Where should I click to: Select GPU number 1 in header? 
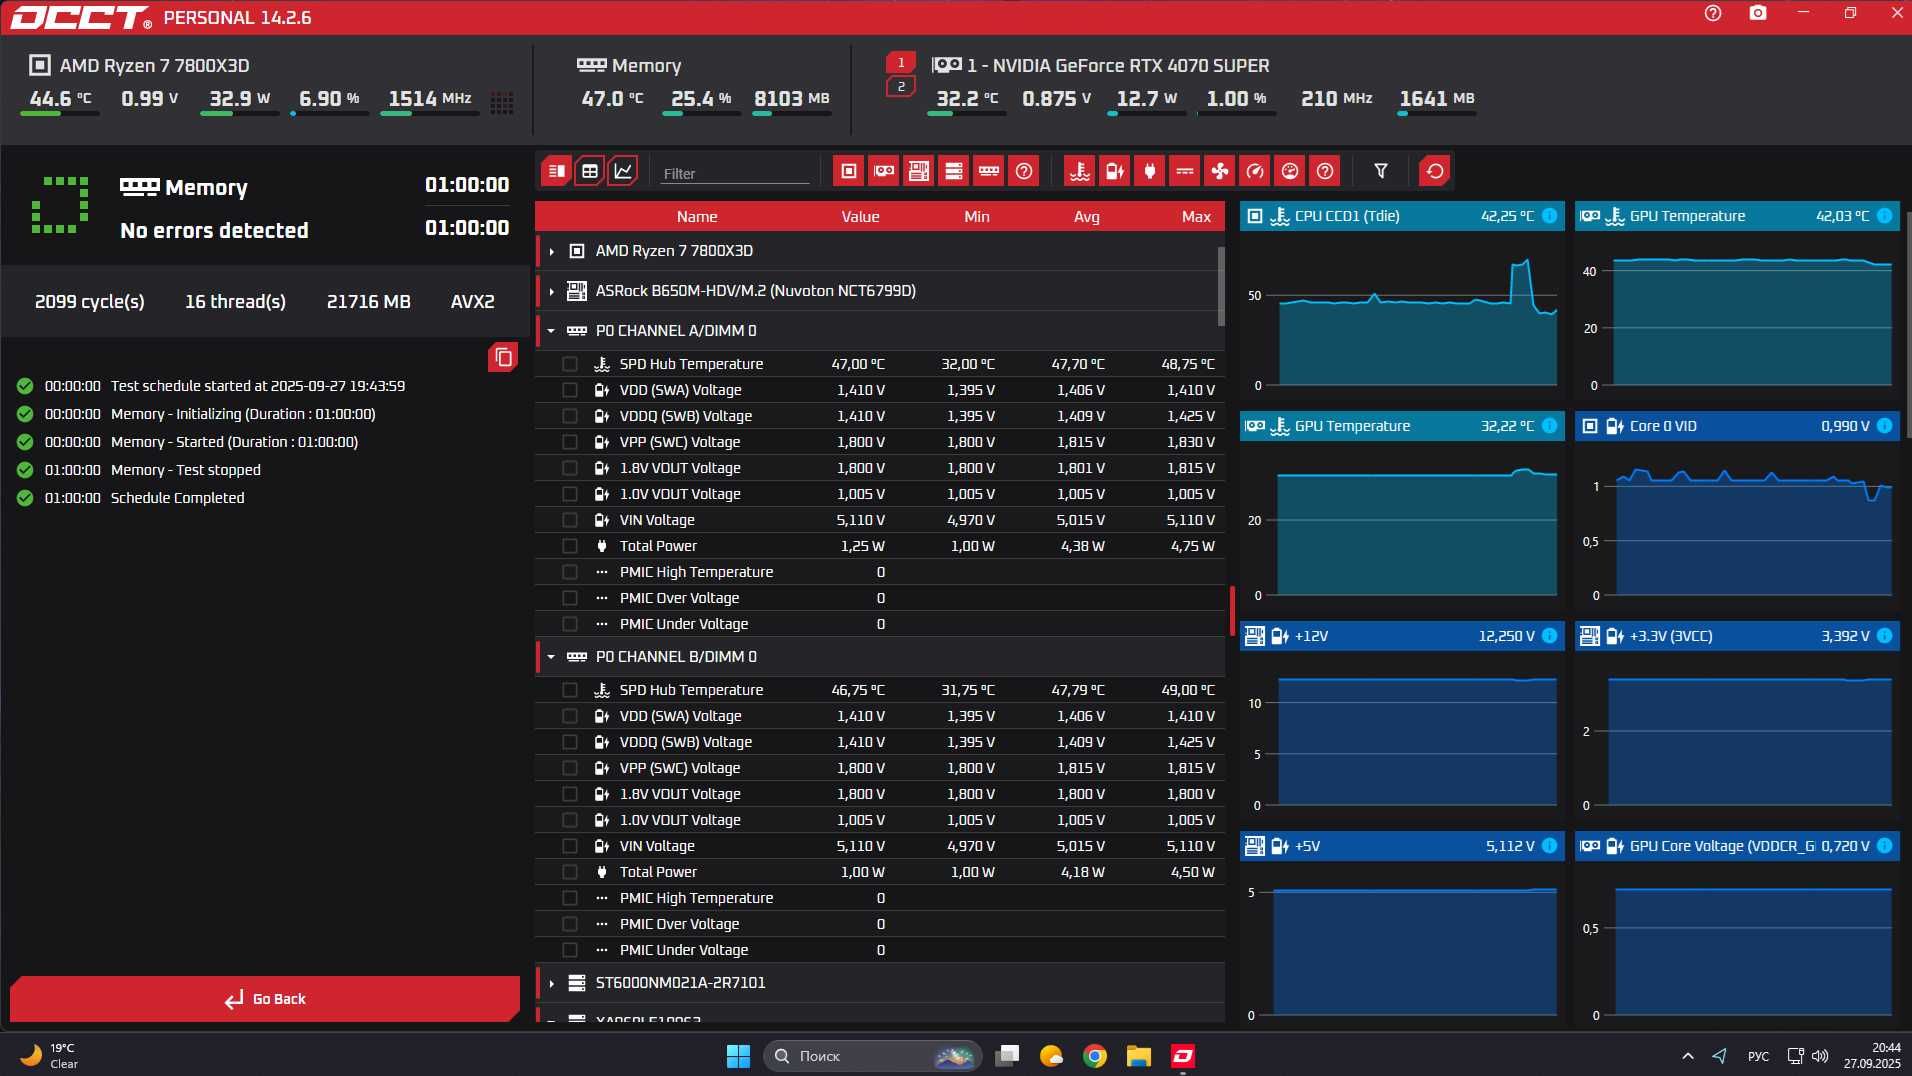click(901, 63)
